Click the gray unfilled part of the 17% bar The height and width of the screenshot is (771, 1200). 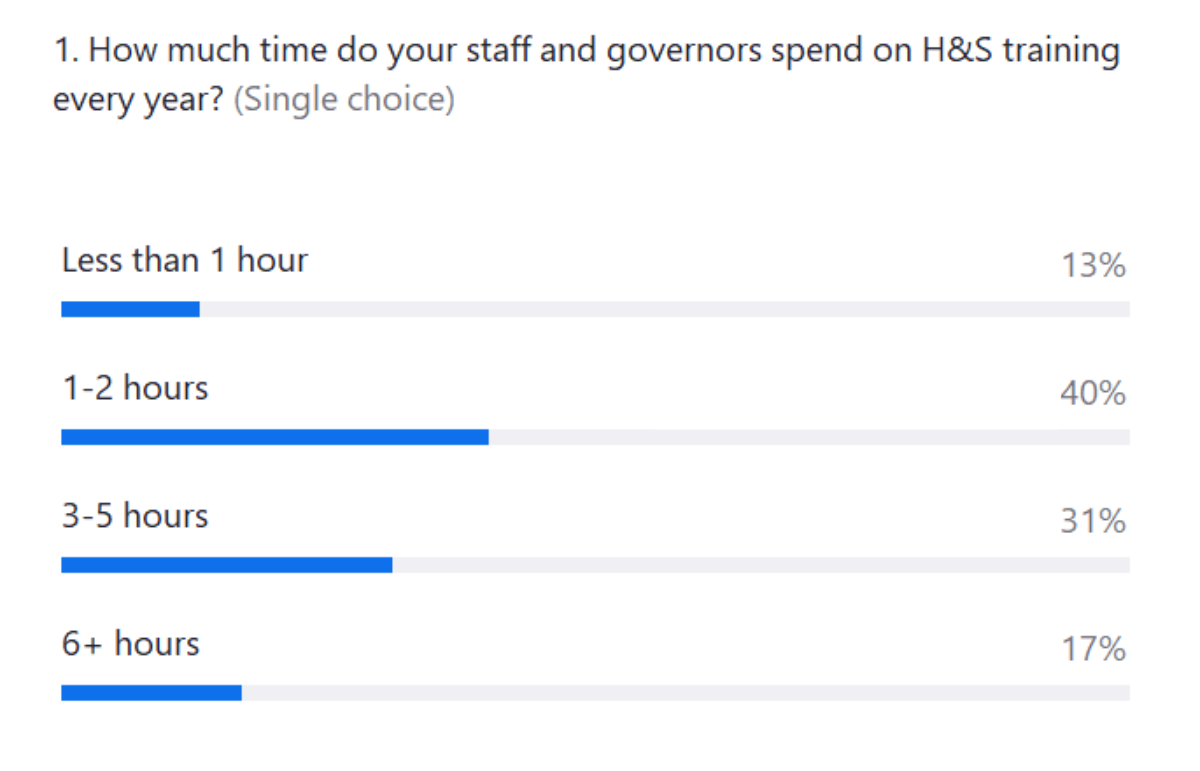click(x=685, y=693)
